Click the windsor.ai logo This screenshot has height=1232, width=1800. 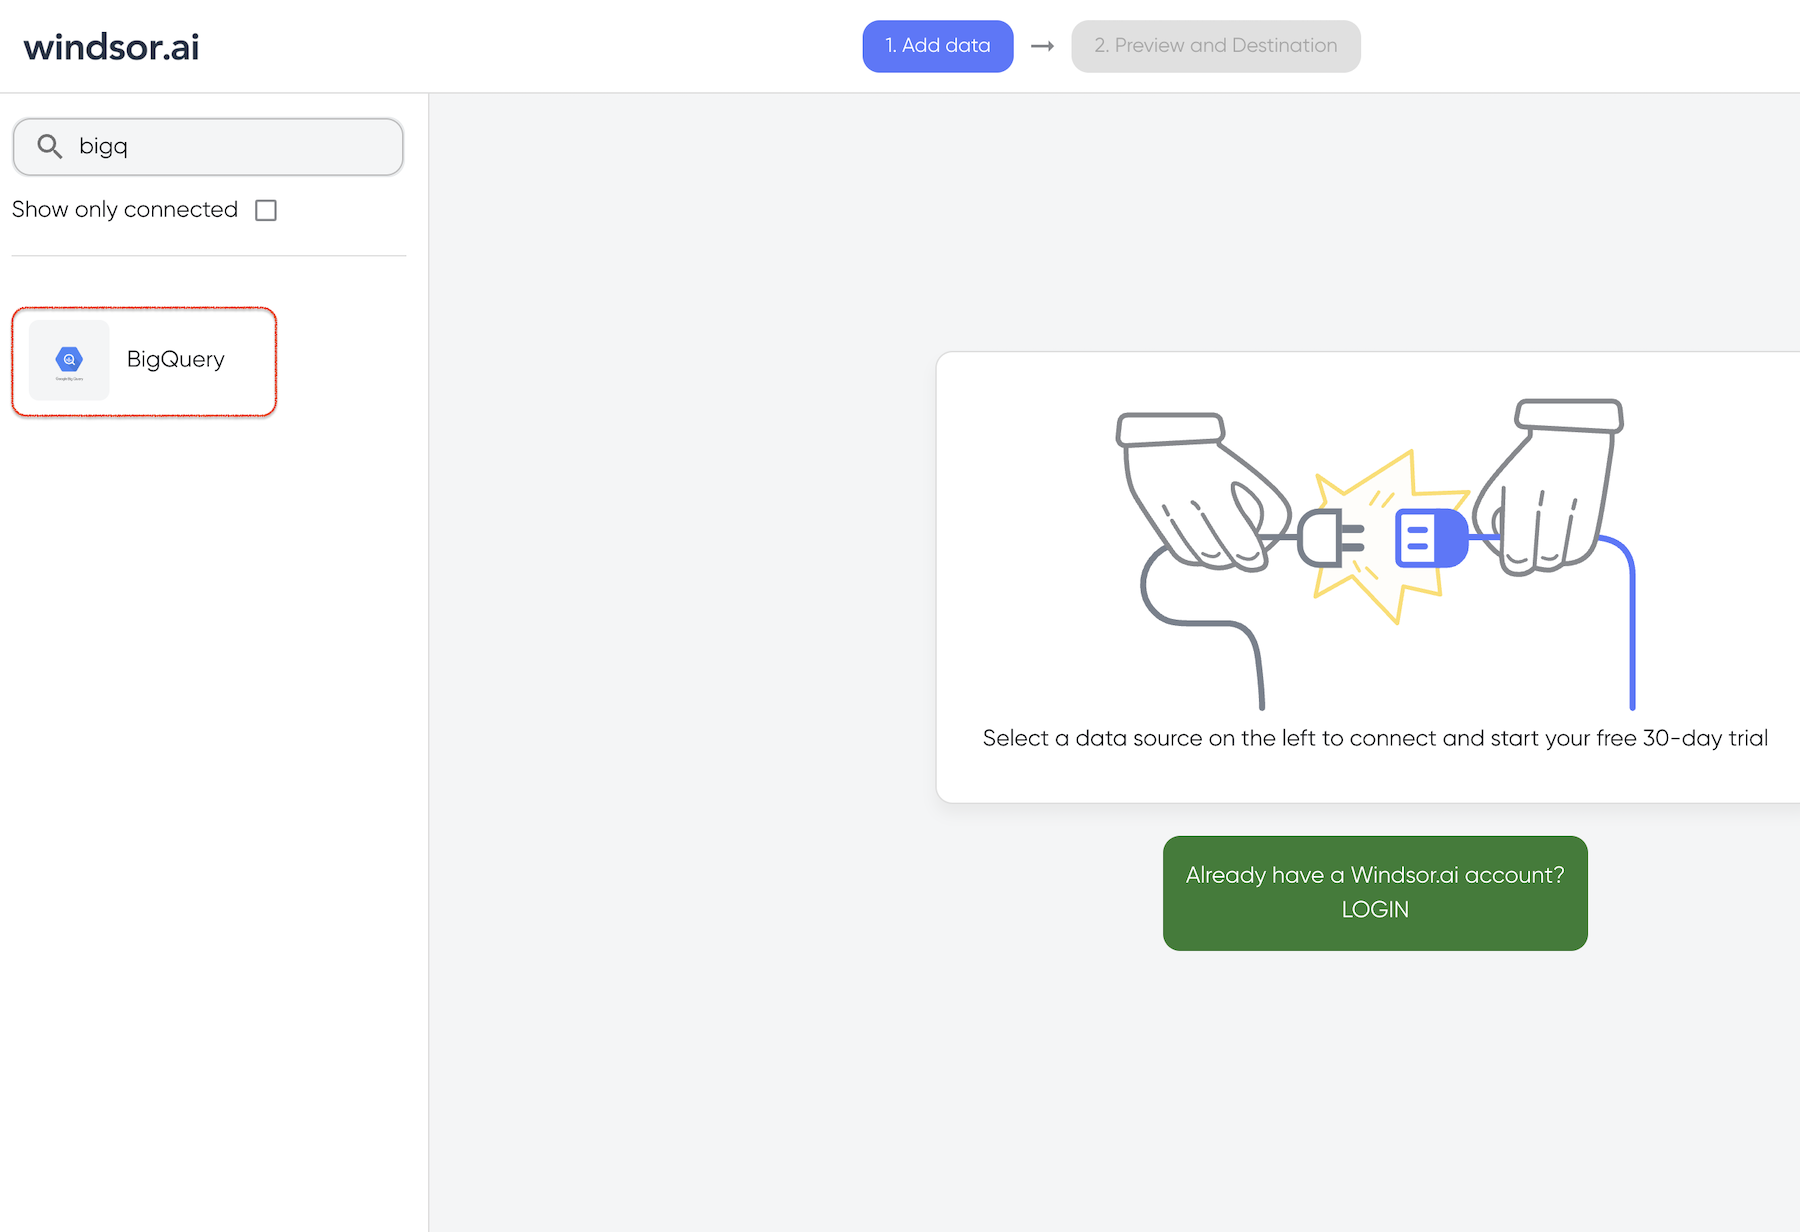click(x=111, y=47)
